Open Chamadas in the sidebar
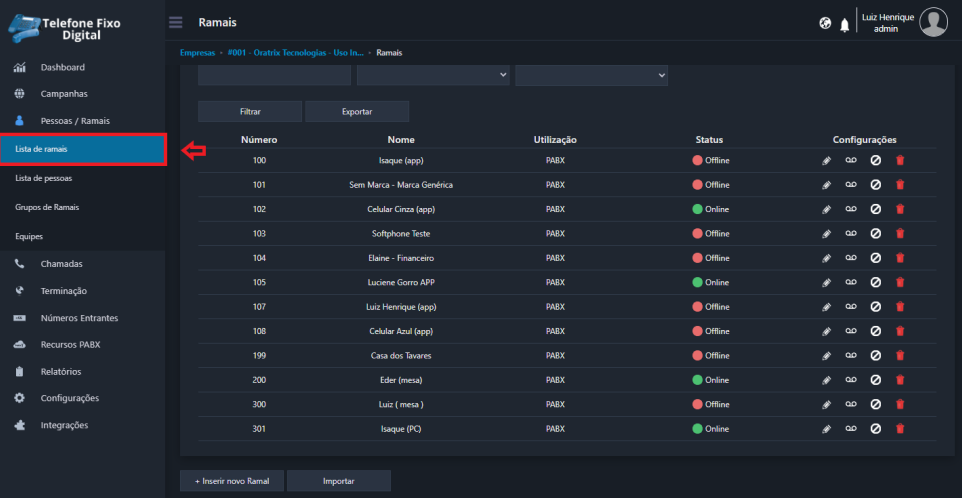Viewport: 962px width, 498px height. coord(62,264)
